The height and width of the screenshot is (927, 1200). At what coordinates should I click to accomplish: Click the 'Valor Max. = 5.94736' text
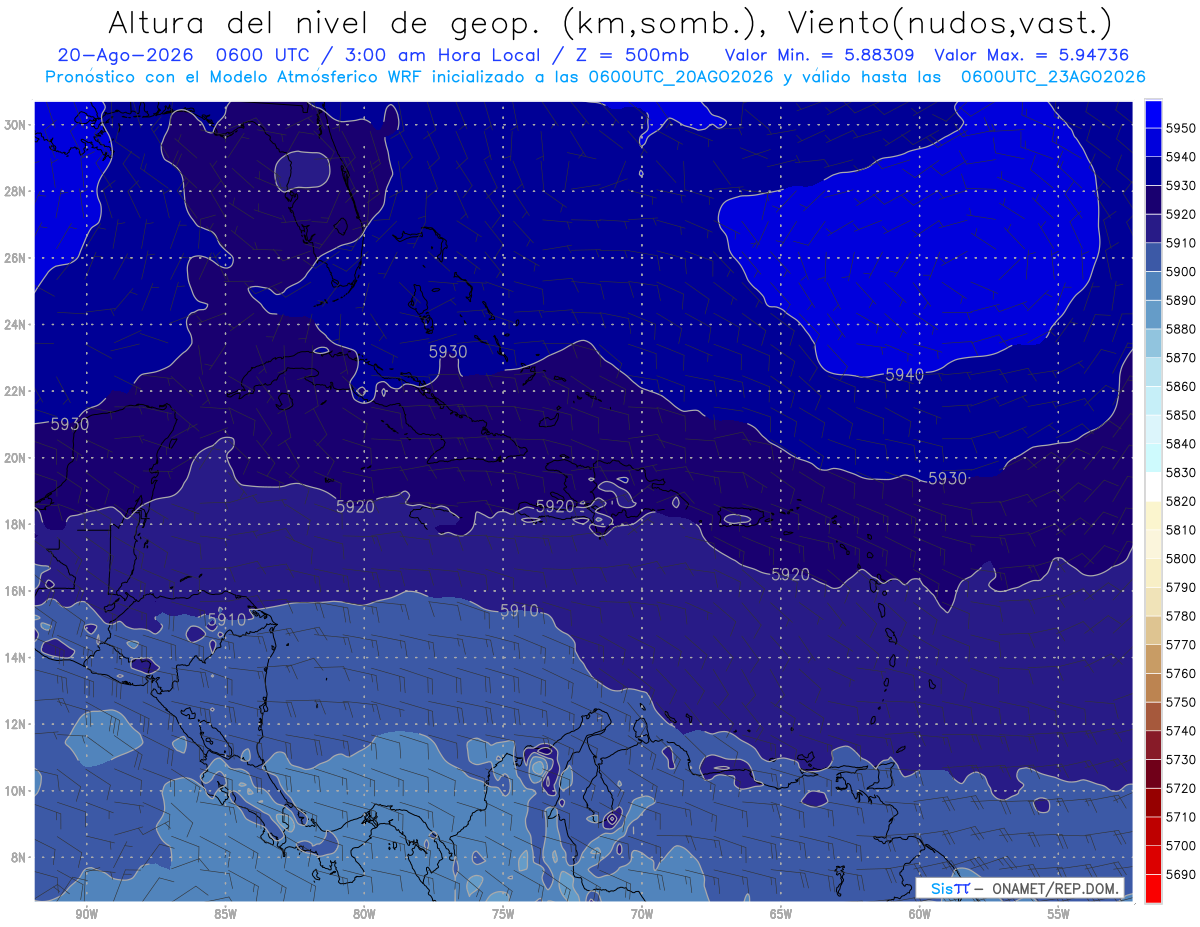pyautogui.click(x=1032, y=55)
